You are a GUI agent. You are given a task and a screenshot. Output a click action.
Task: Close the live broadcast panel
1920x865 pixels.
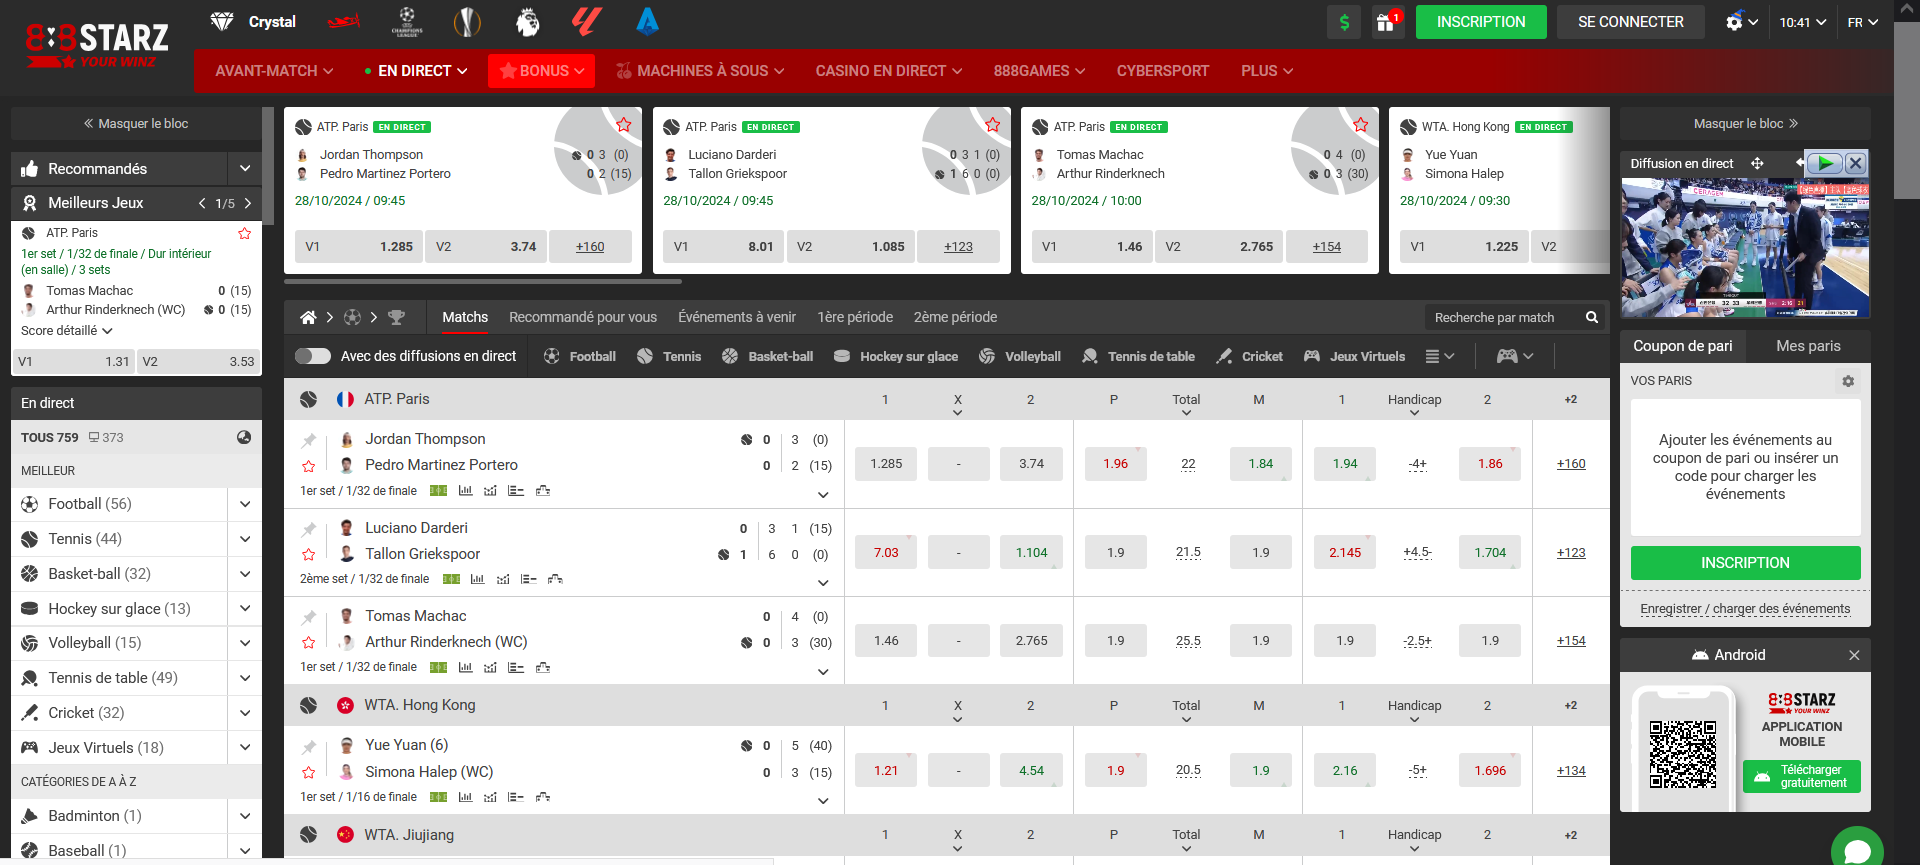1855,163
